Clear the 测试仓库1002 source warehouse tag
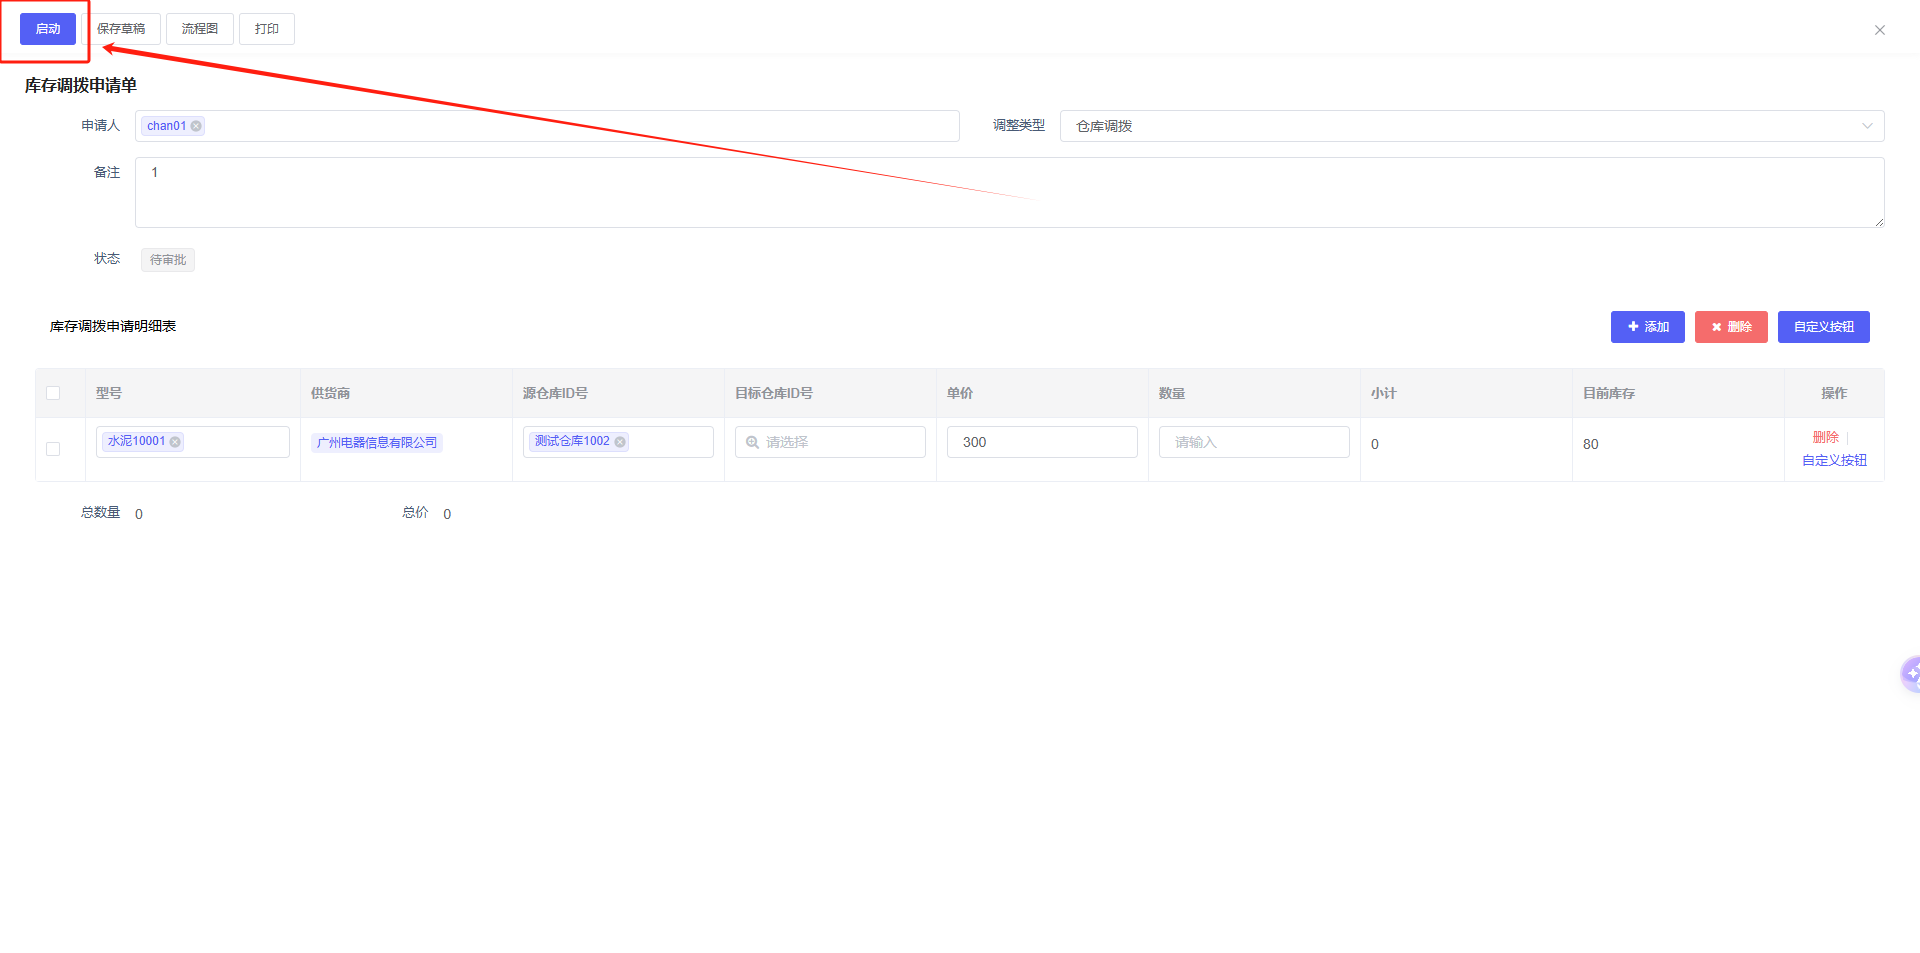This screenshot has height=953, width=1920. coord(620,442)
